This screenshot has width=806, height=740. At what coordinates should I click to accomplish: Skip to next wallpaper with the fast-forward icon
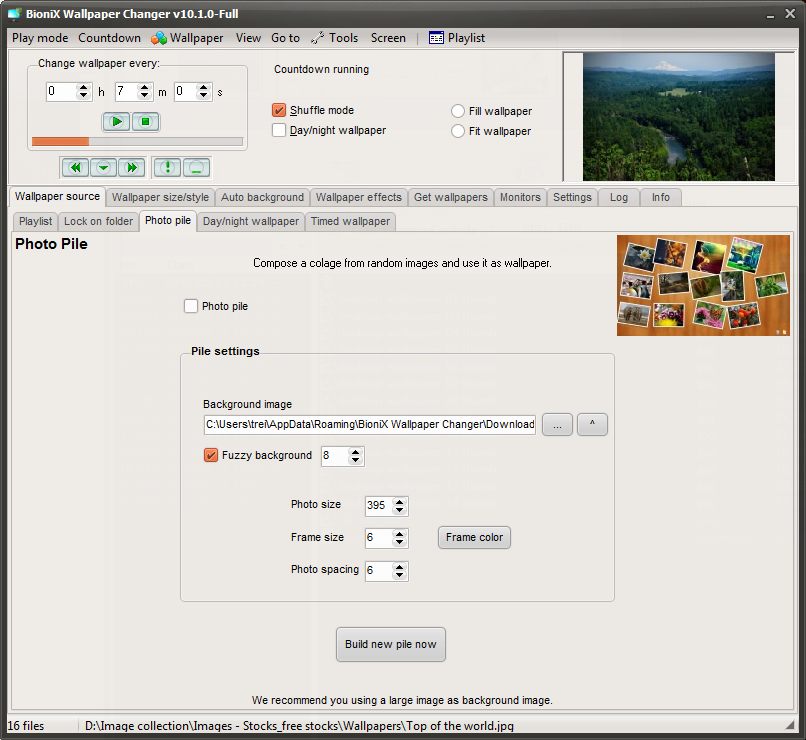(132, 168)
